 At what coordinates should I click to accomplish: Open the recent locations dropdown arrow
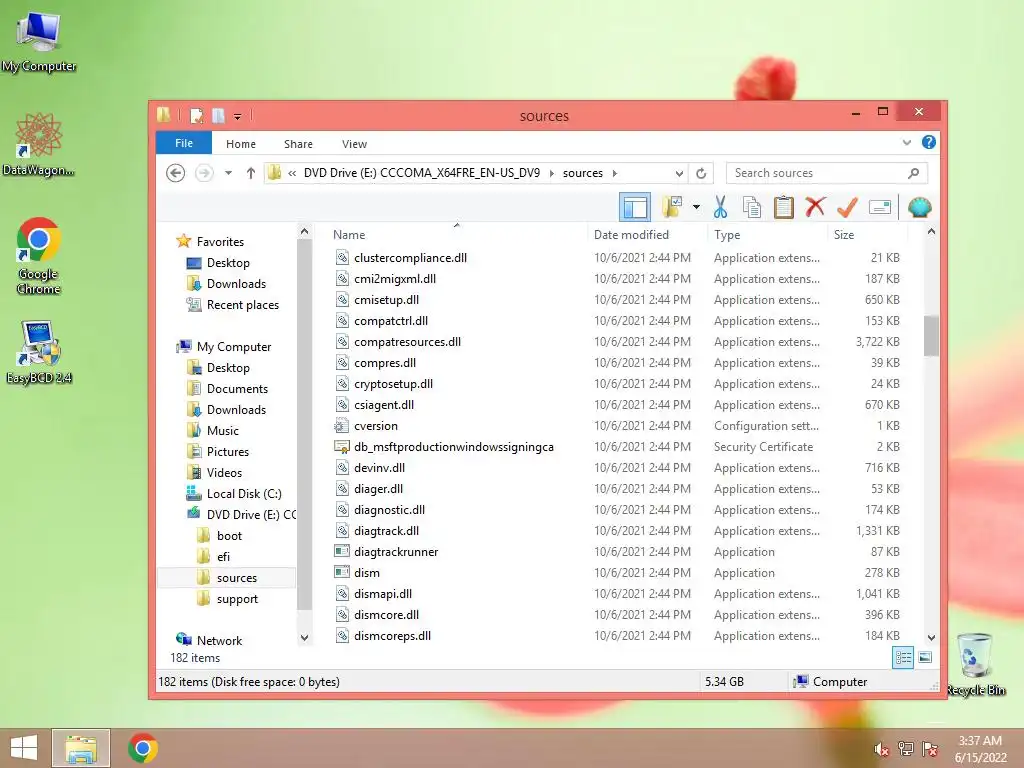click(x=228, y=173)
